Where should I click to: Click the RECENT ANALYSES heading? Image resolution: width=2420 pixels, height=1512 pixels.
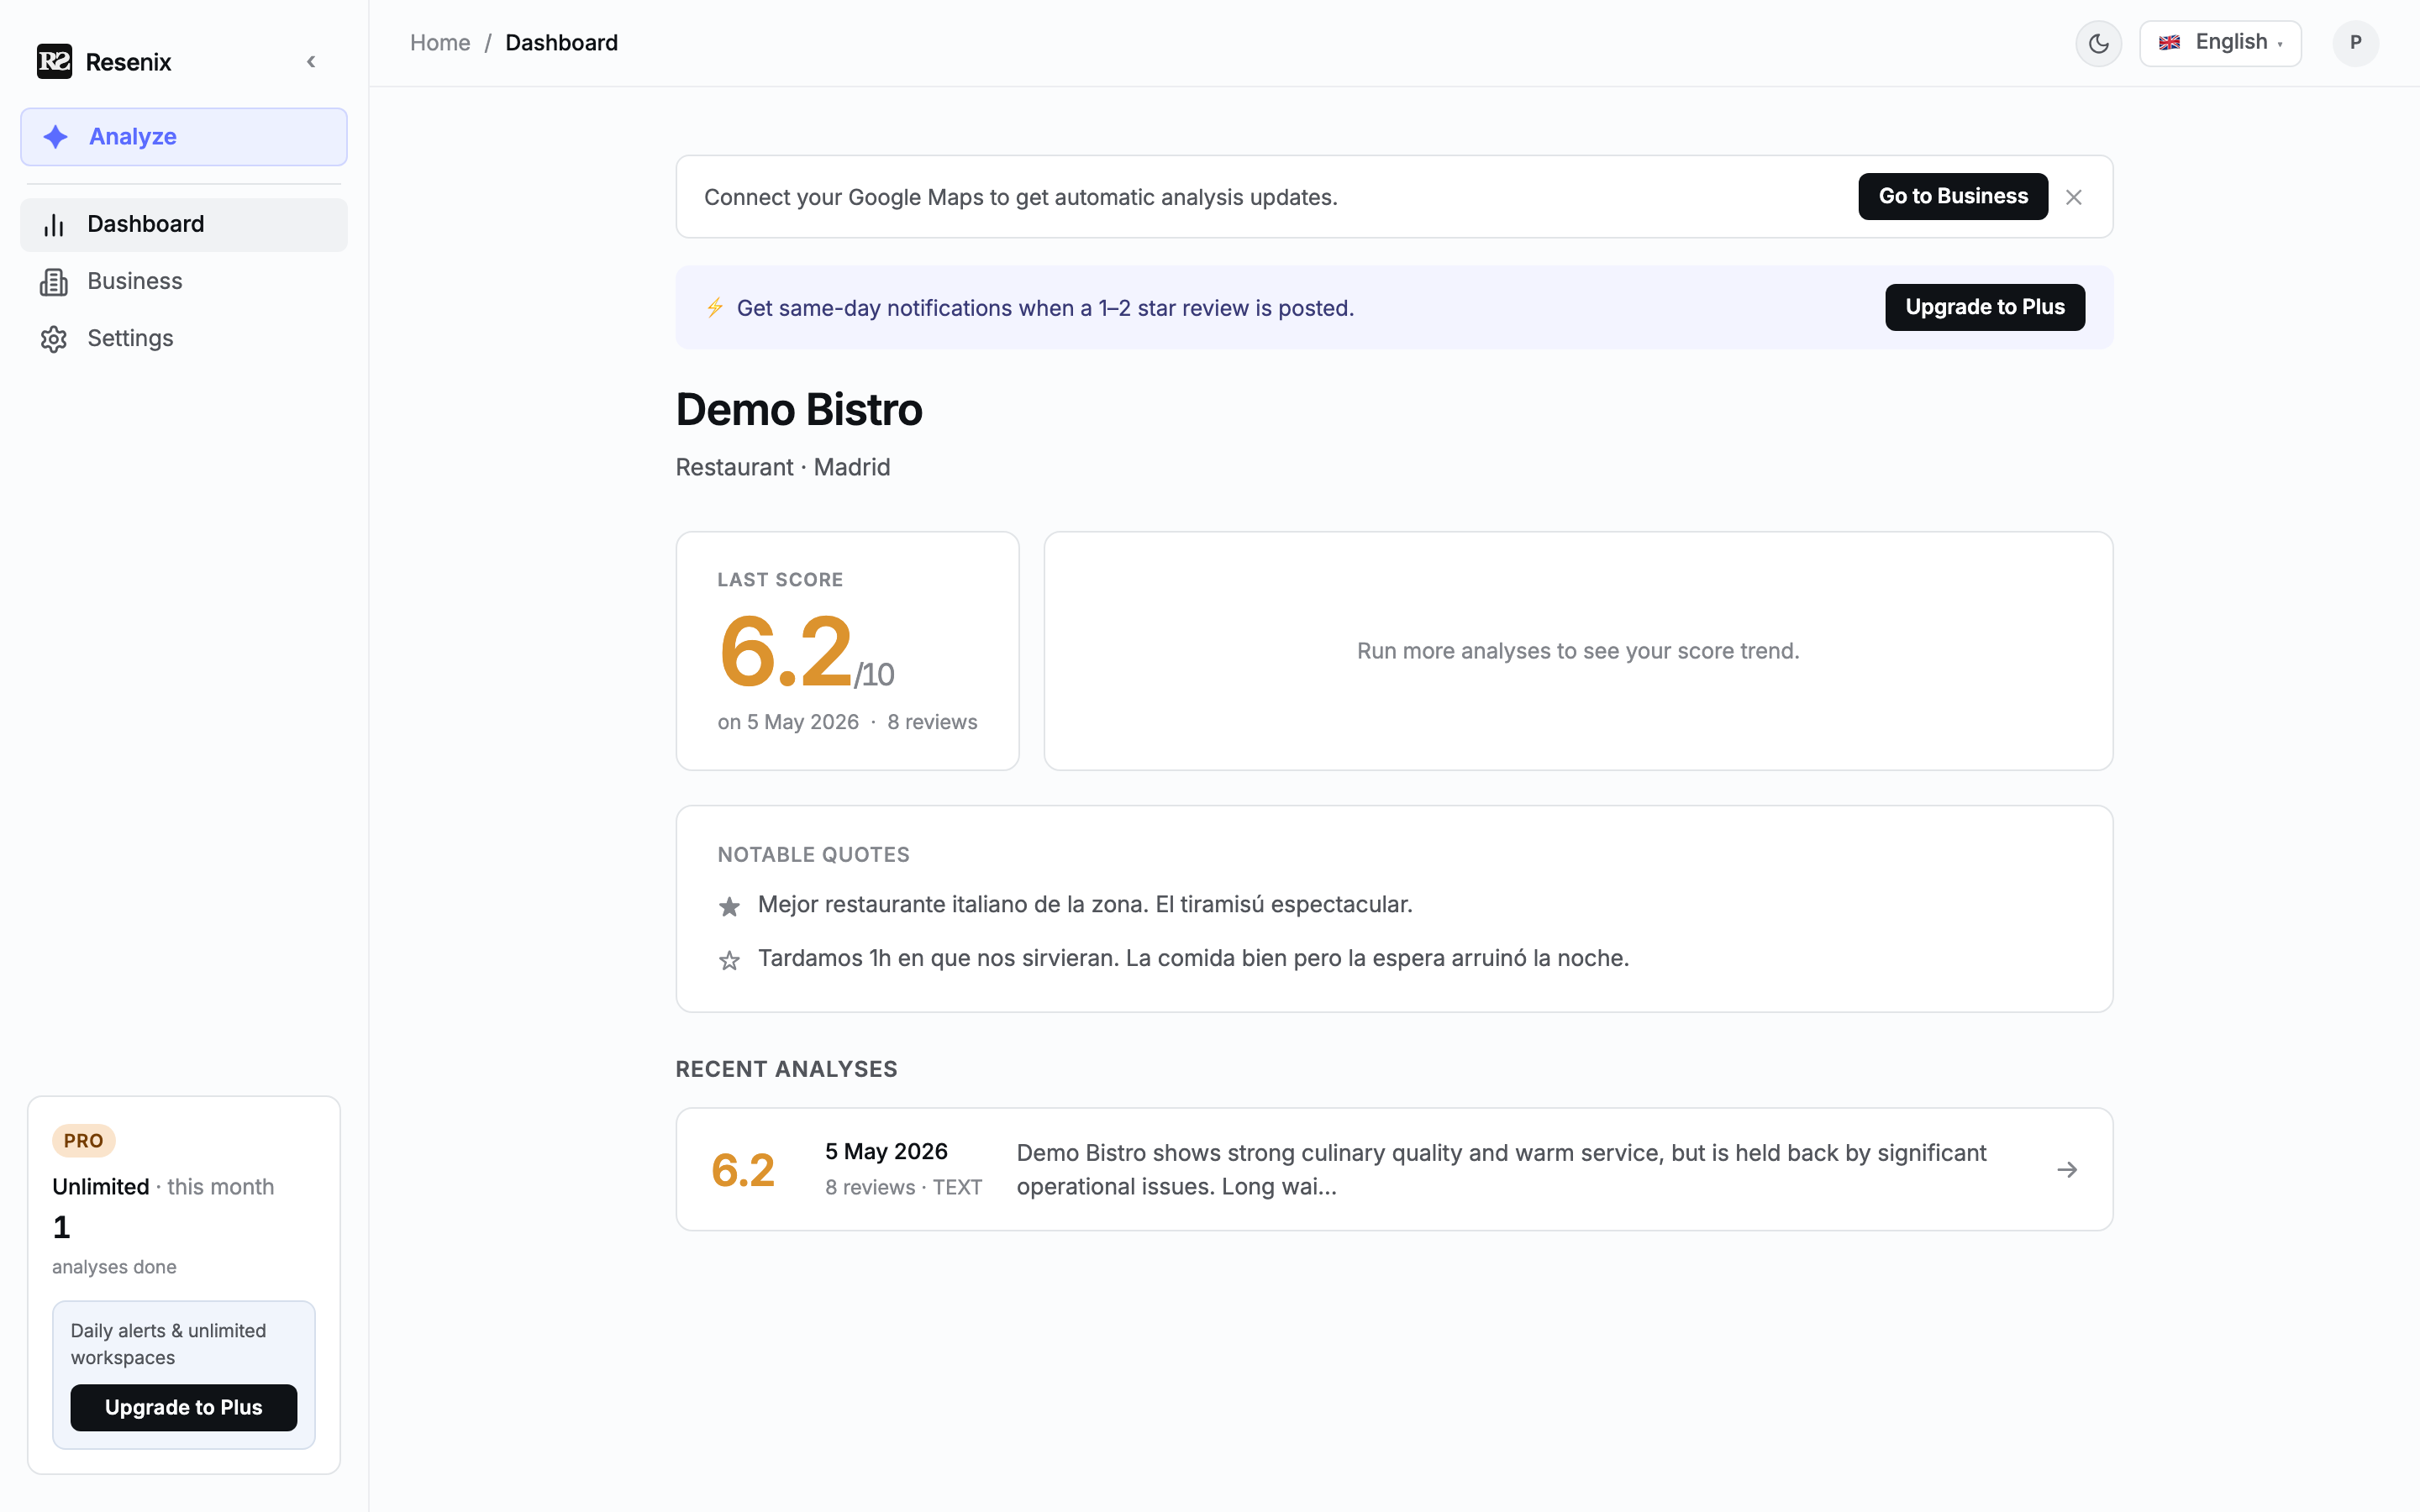point(786,1069)
